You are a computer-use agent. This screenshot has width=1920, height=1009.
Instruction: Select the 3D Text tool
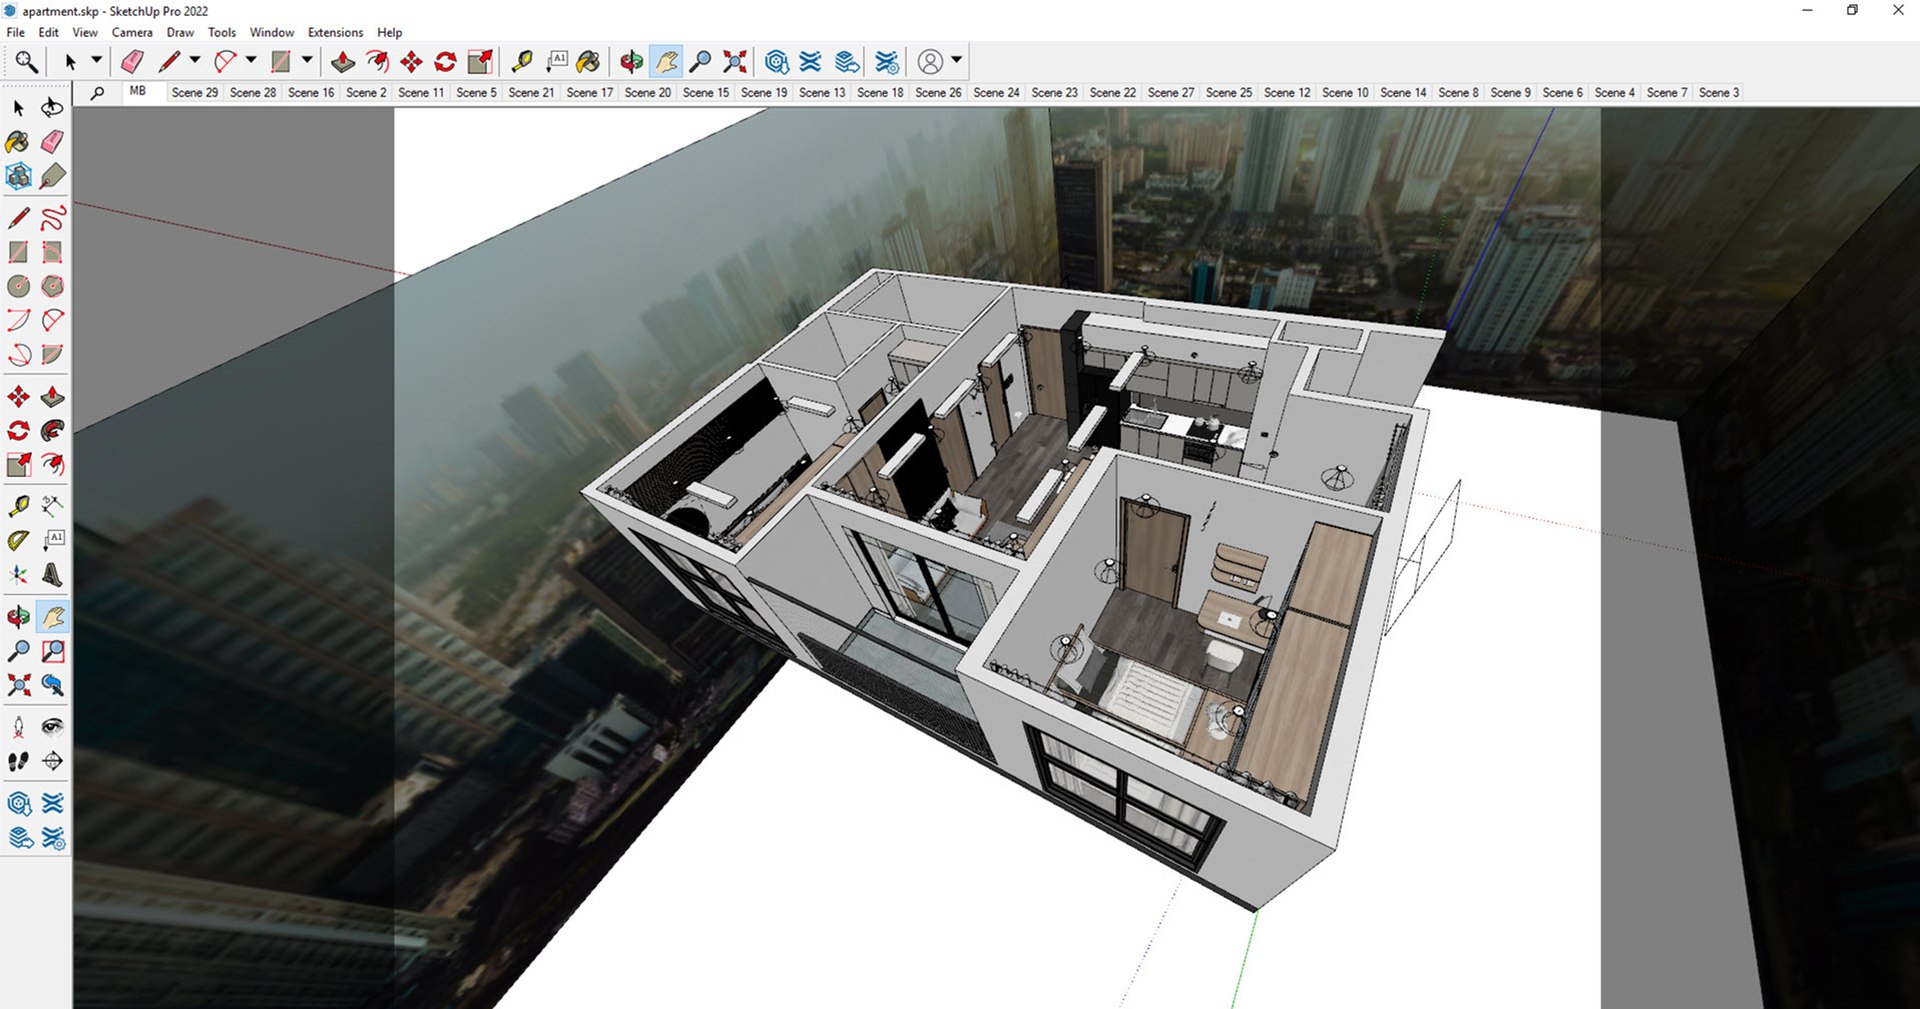click(53, 575)
